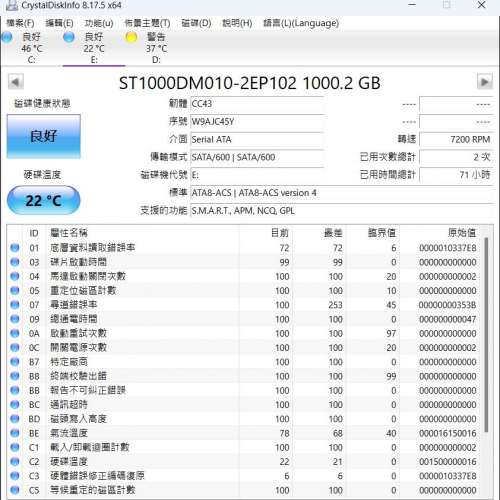Click raw value 00000000353B in row 07
The width and height of the screenshot is (500, 500).
[x=448, y=305]
